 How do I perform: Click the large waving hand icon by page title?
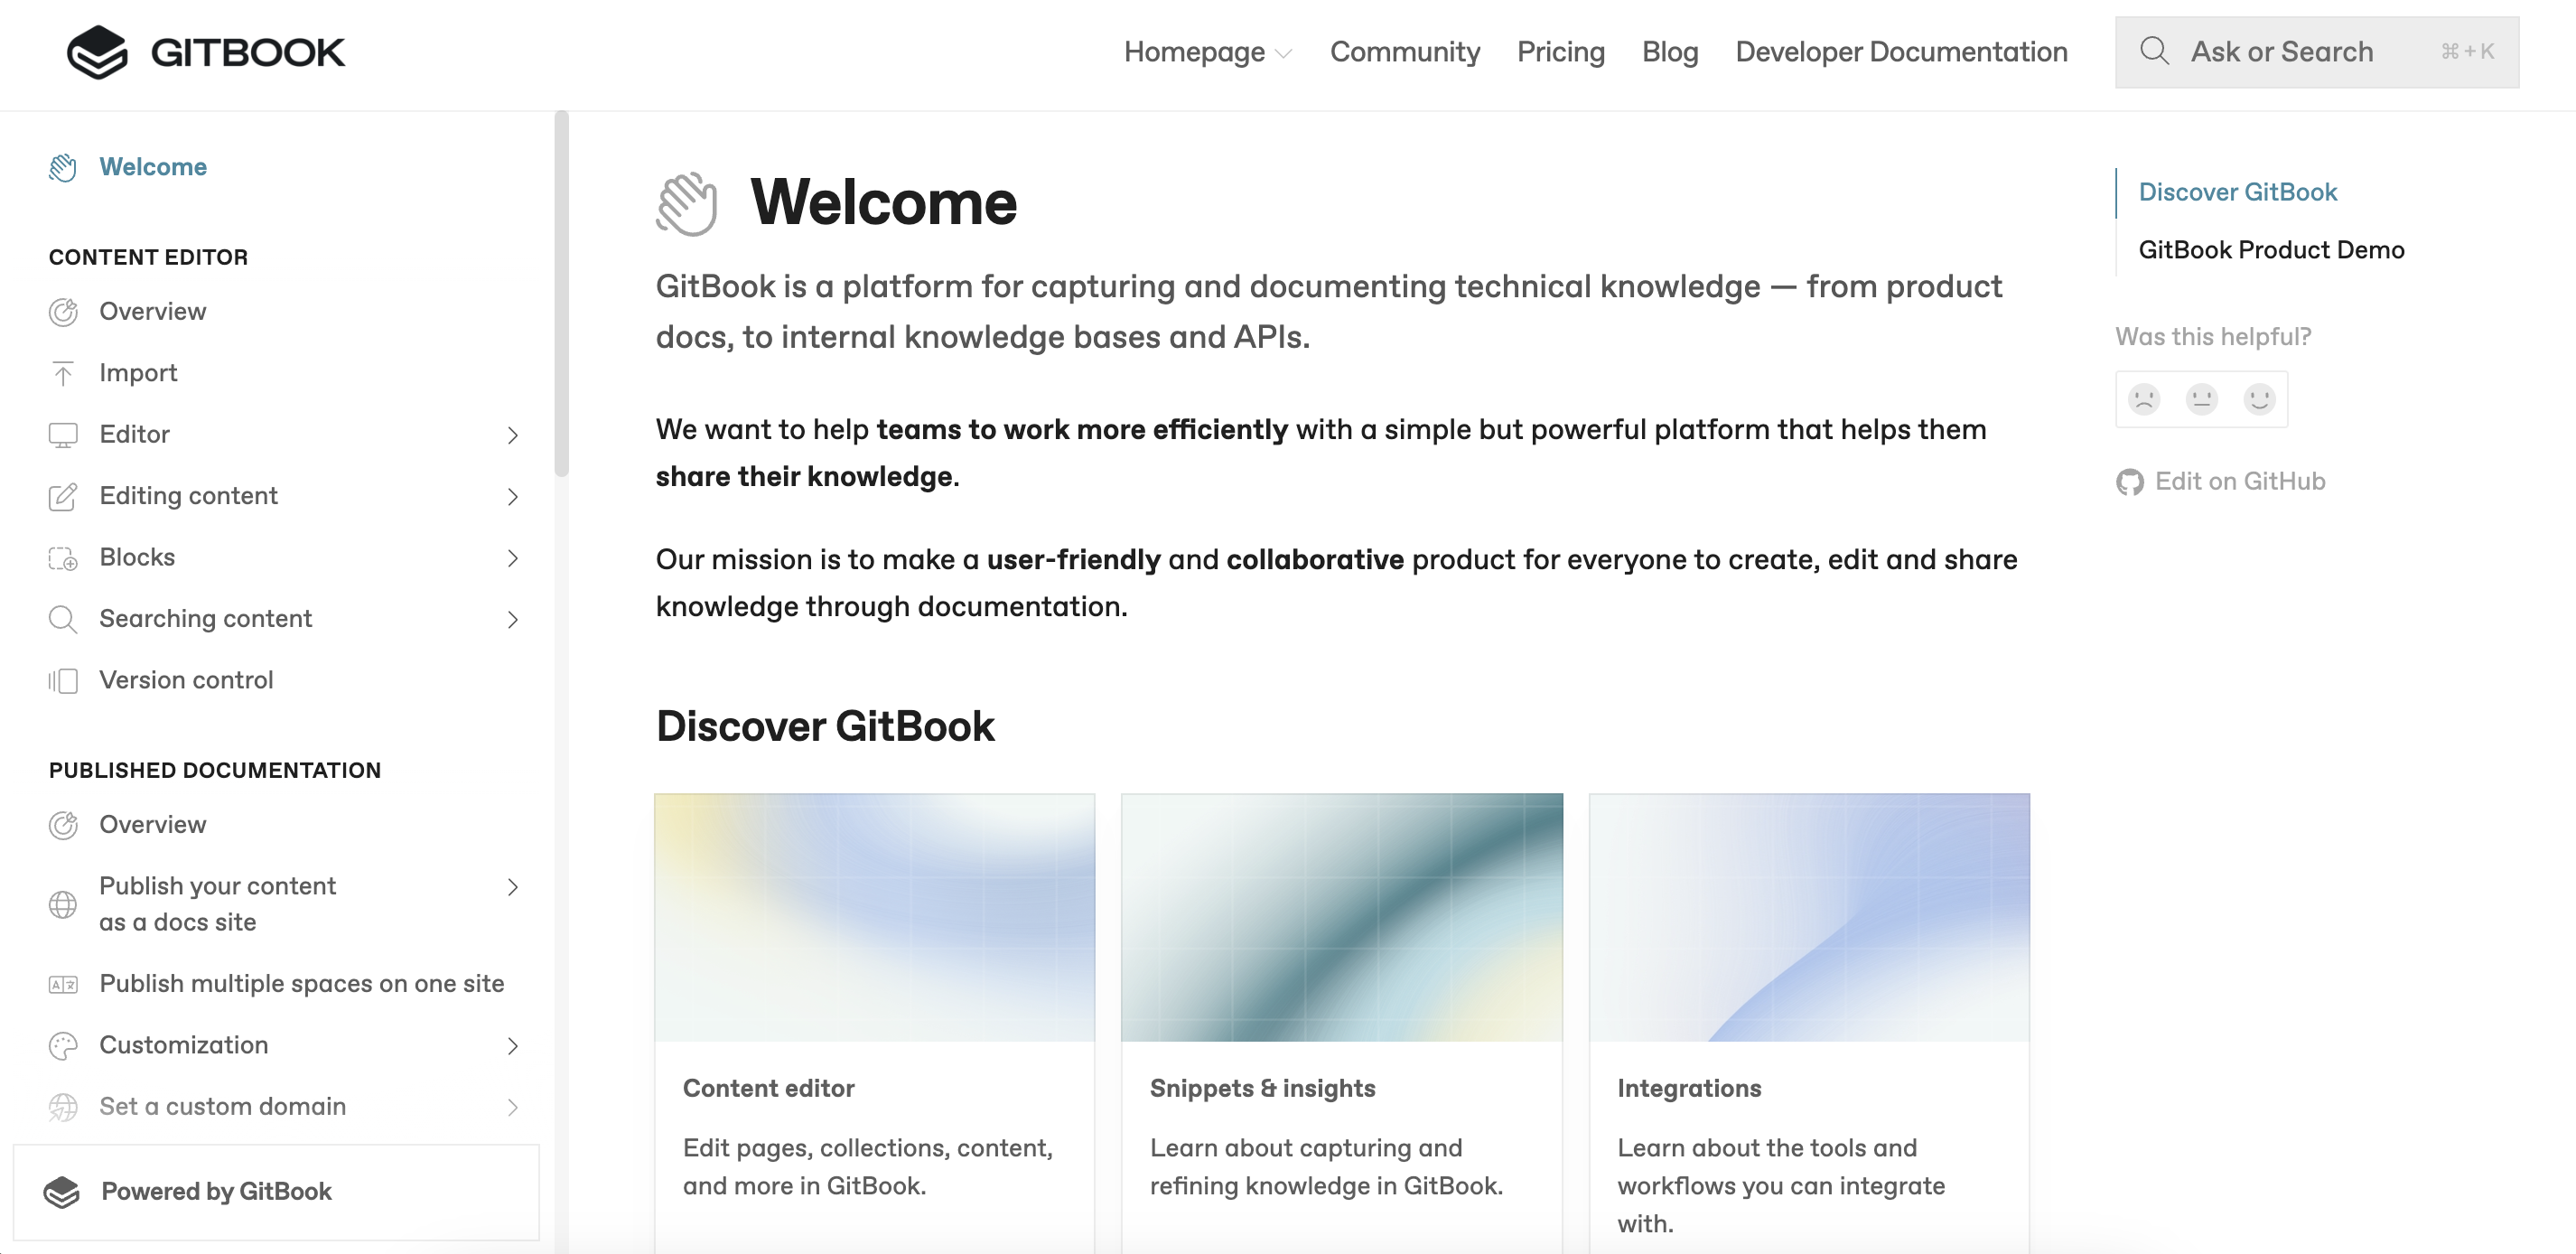click(687, 203)
